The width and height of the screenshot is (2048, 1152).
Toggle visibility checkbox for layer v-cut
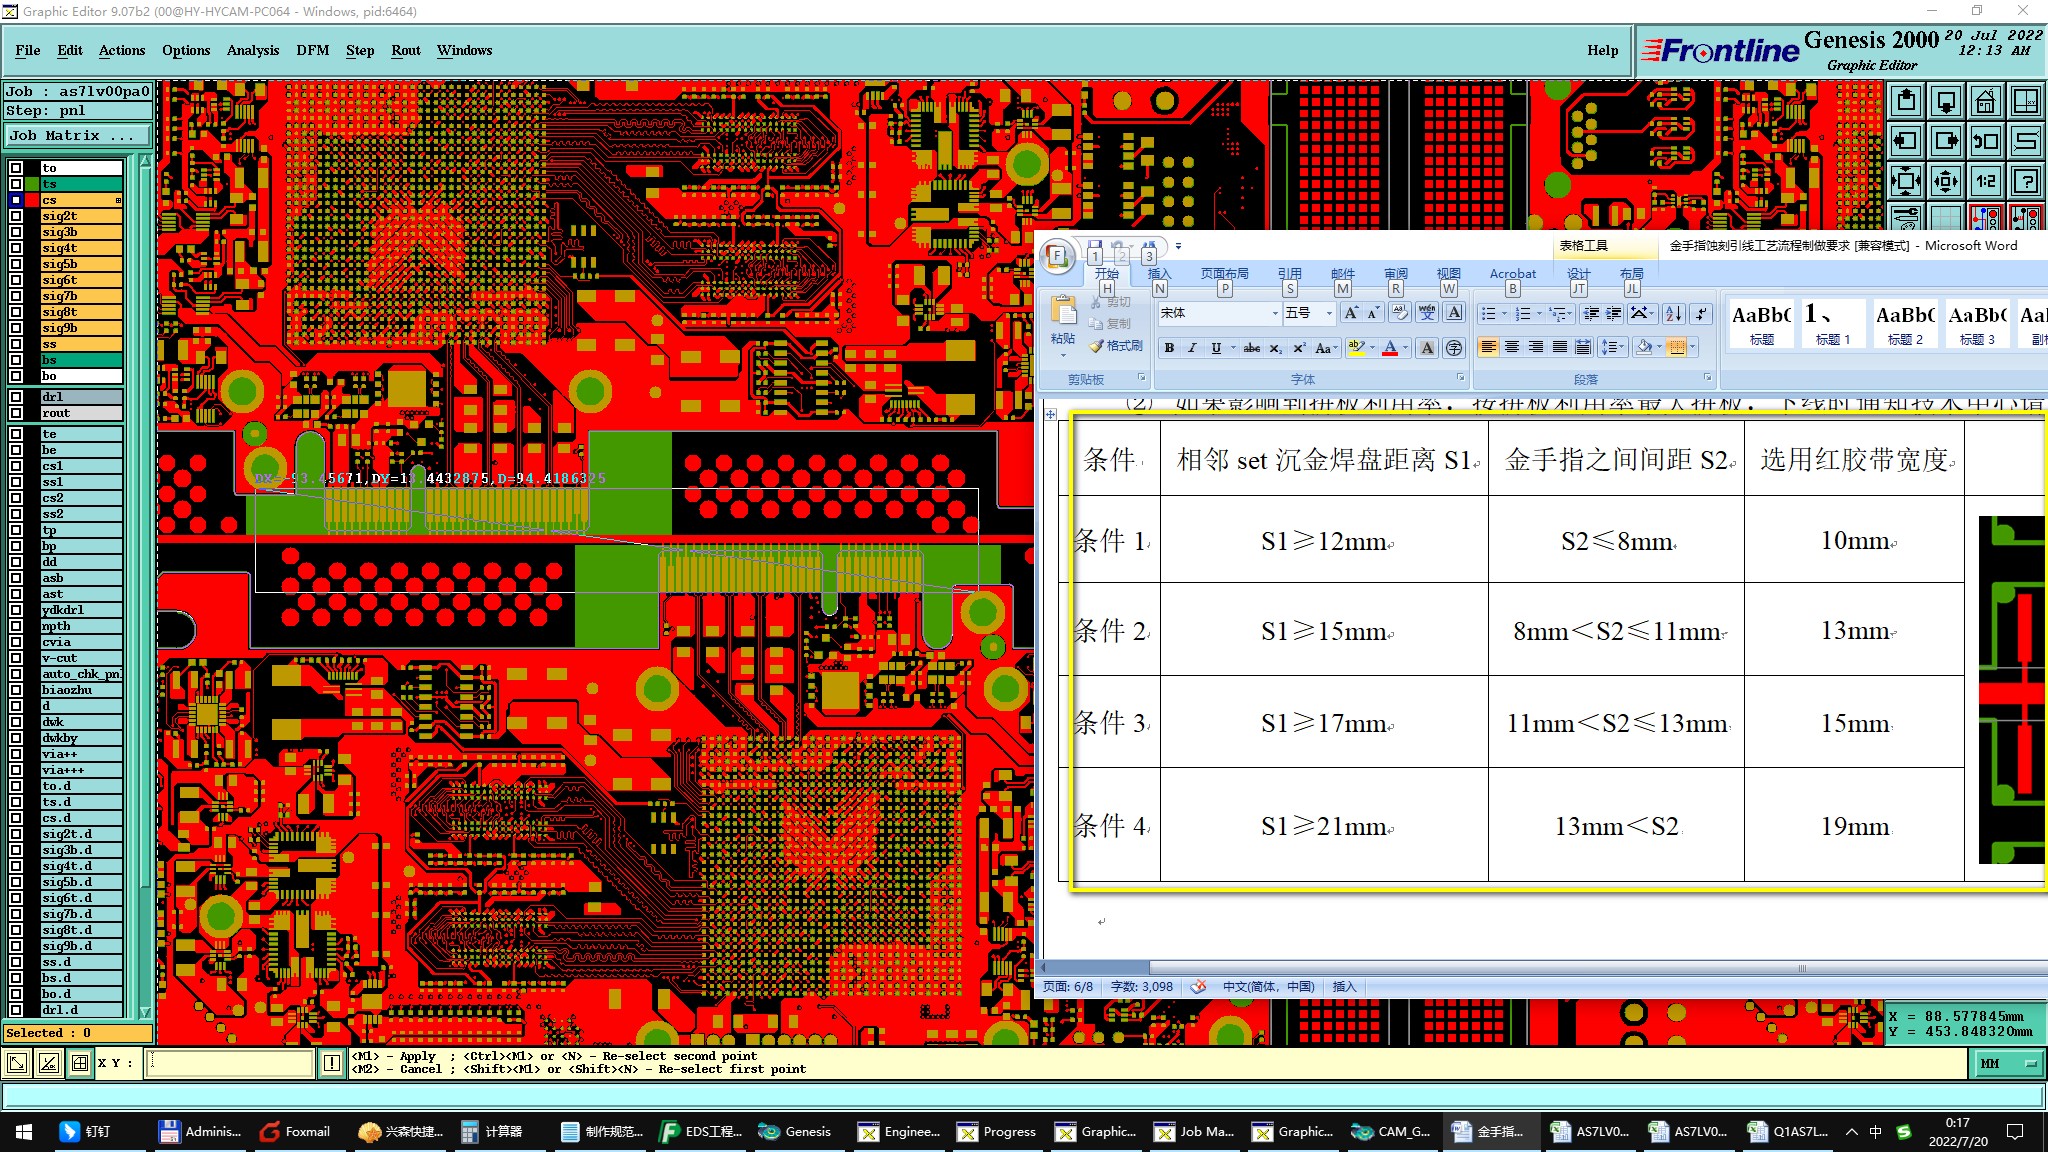click(x=16, y=658)
